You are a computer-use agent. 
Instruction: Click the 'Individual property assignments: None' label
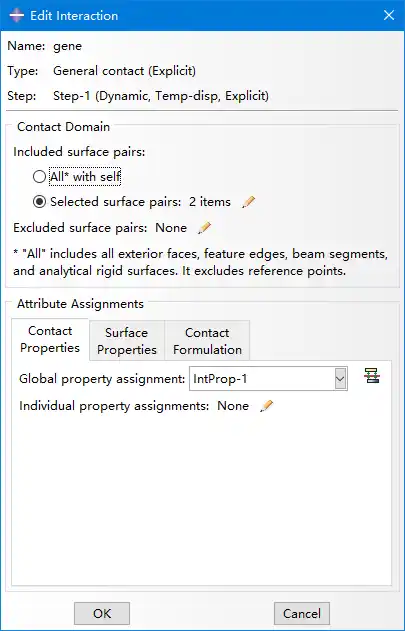134,406
